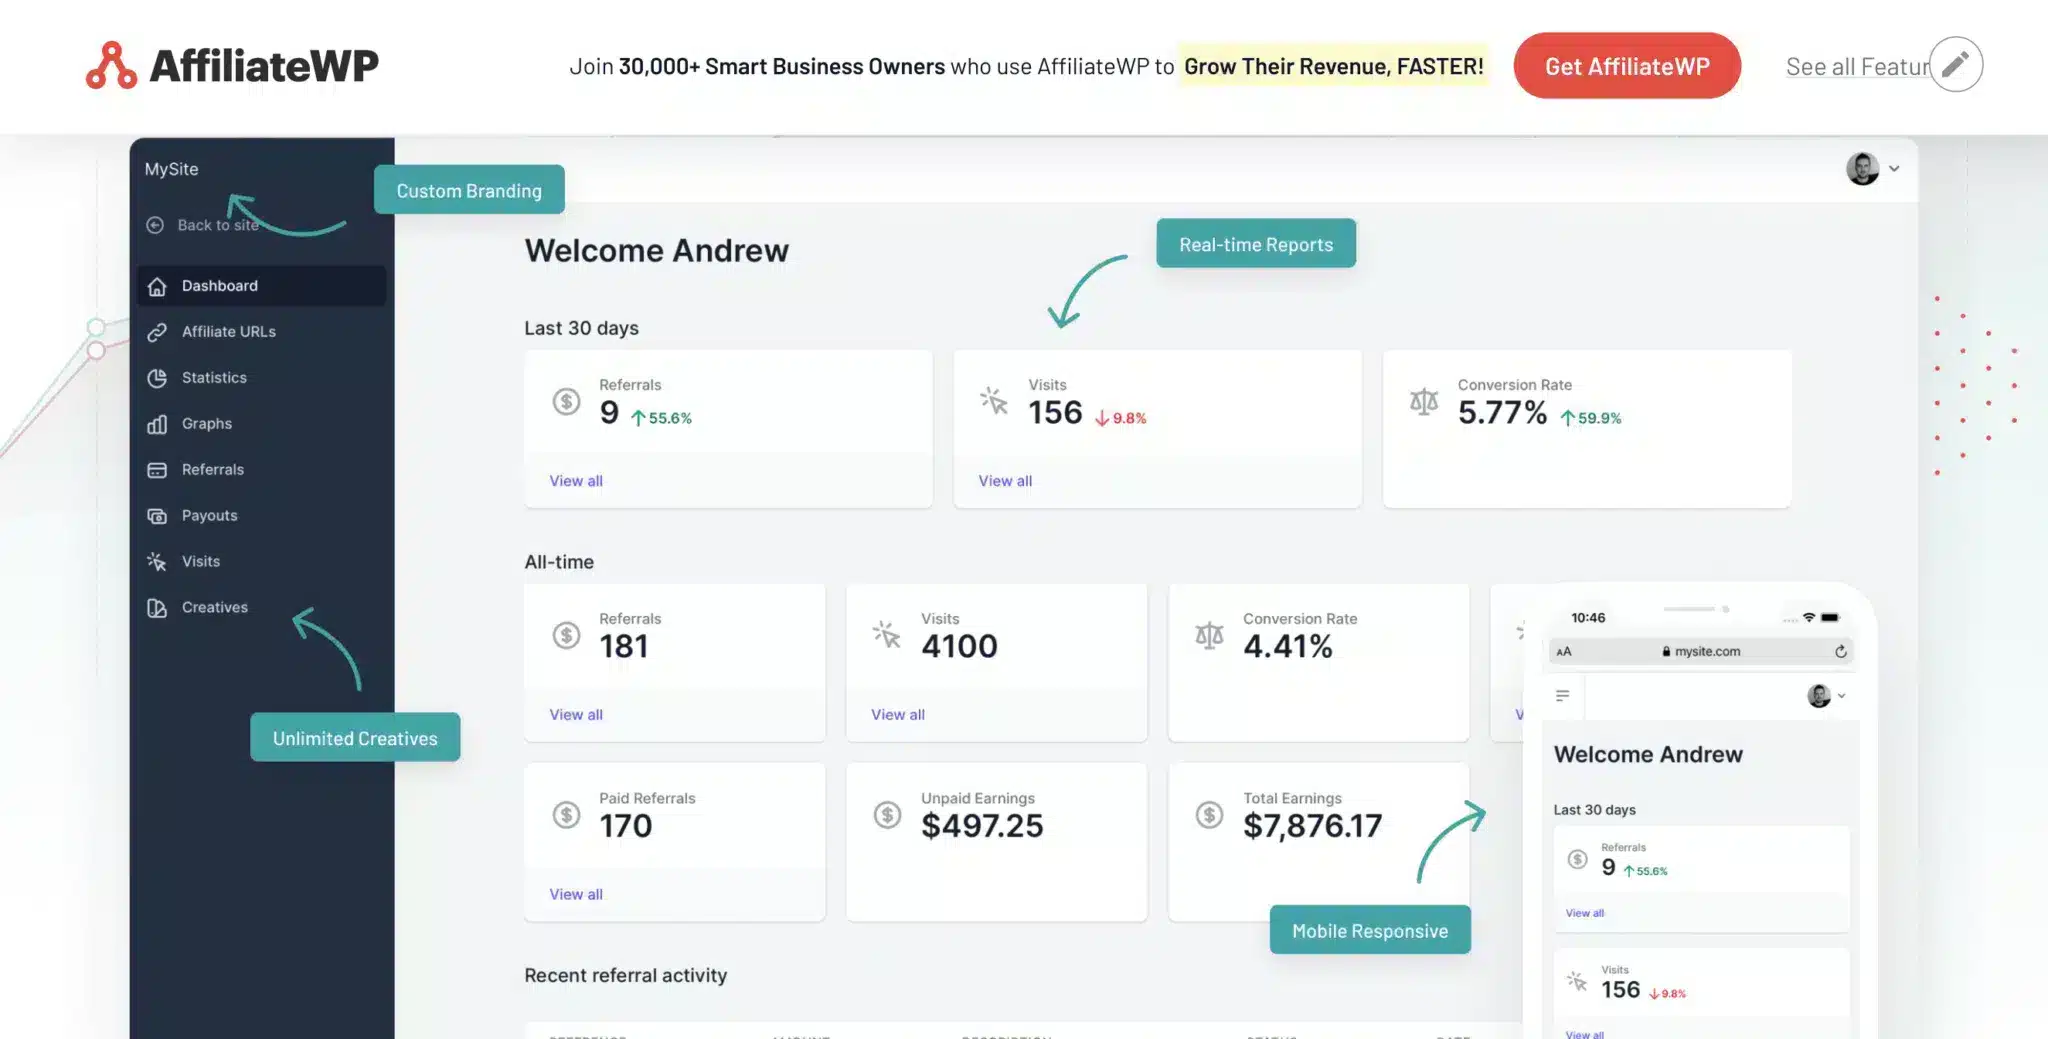Click dollar icon on Last 30 days Referrals
The width and height of the screenshot is (2048, 1039).
click(567, 401)
